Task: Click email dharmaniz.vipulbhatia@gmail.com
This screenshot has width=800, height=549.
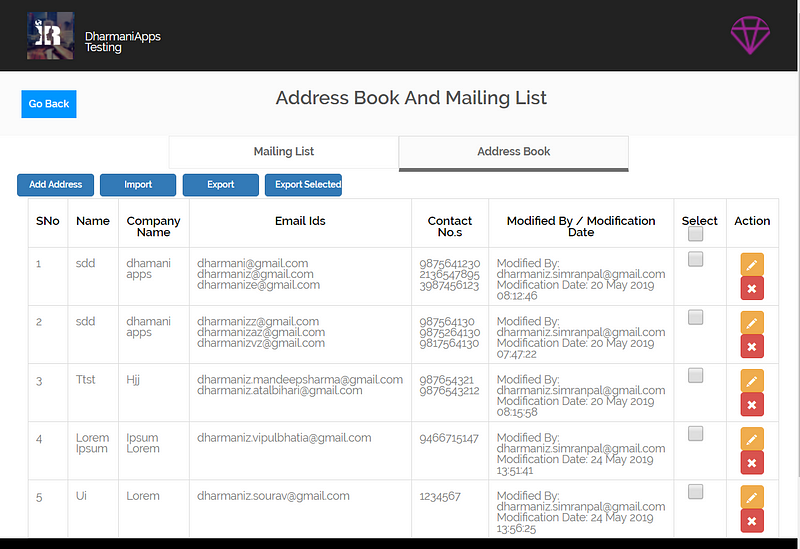Action: (x=284, y=438)
